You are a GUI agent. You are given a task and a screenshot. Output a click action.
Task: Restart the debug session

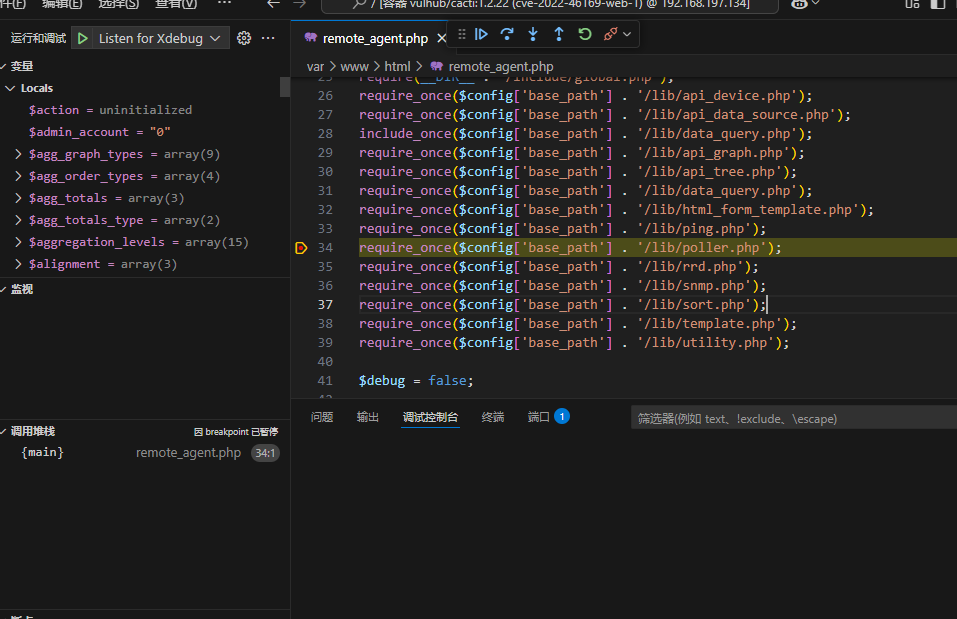point(585,34)
